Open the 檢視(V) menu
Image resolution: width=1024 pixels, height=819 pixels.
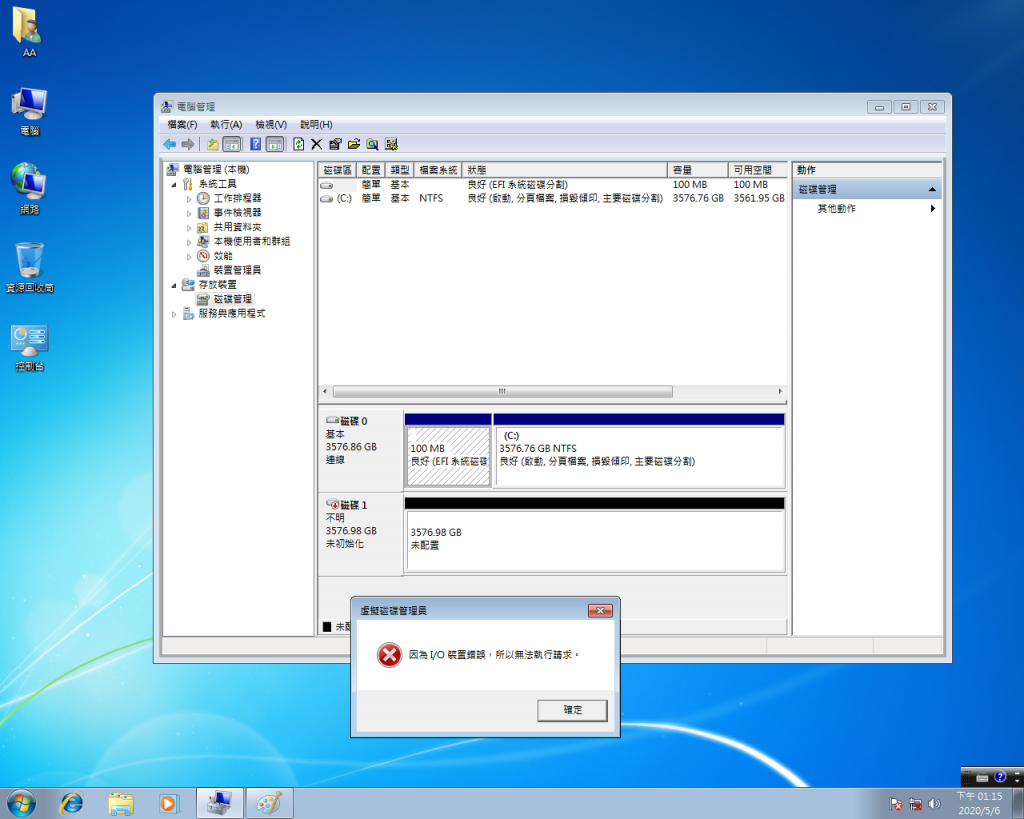pos(271,125)
